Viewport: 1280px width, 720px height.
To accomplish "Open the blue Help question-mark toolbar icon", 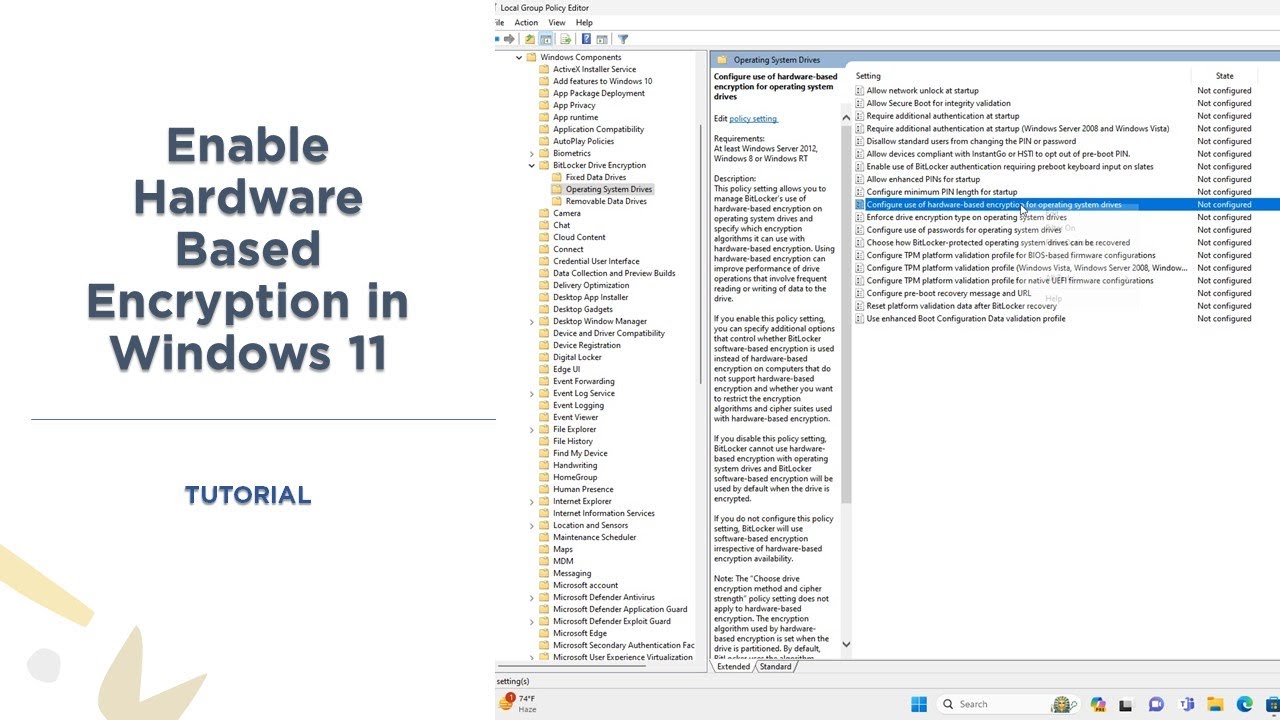I will tap(586, 39).
